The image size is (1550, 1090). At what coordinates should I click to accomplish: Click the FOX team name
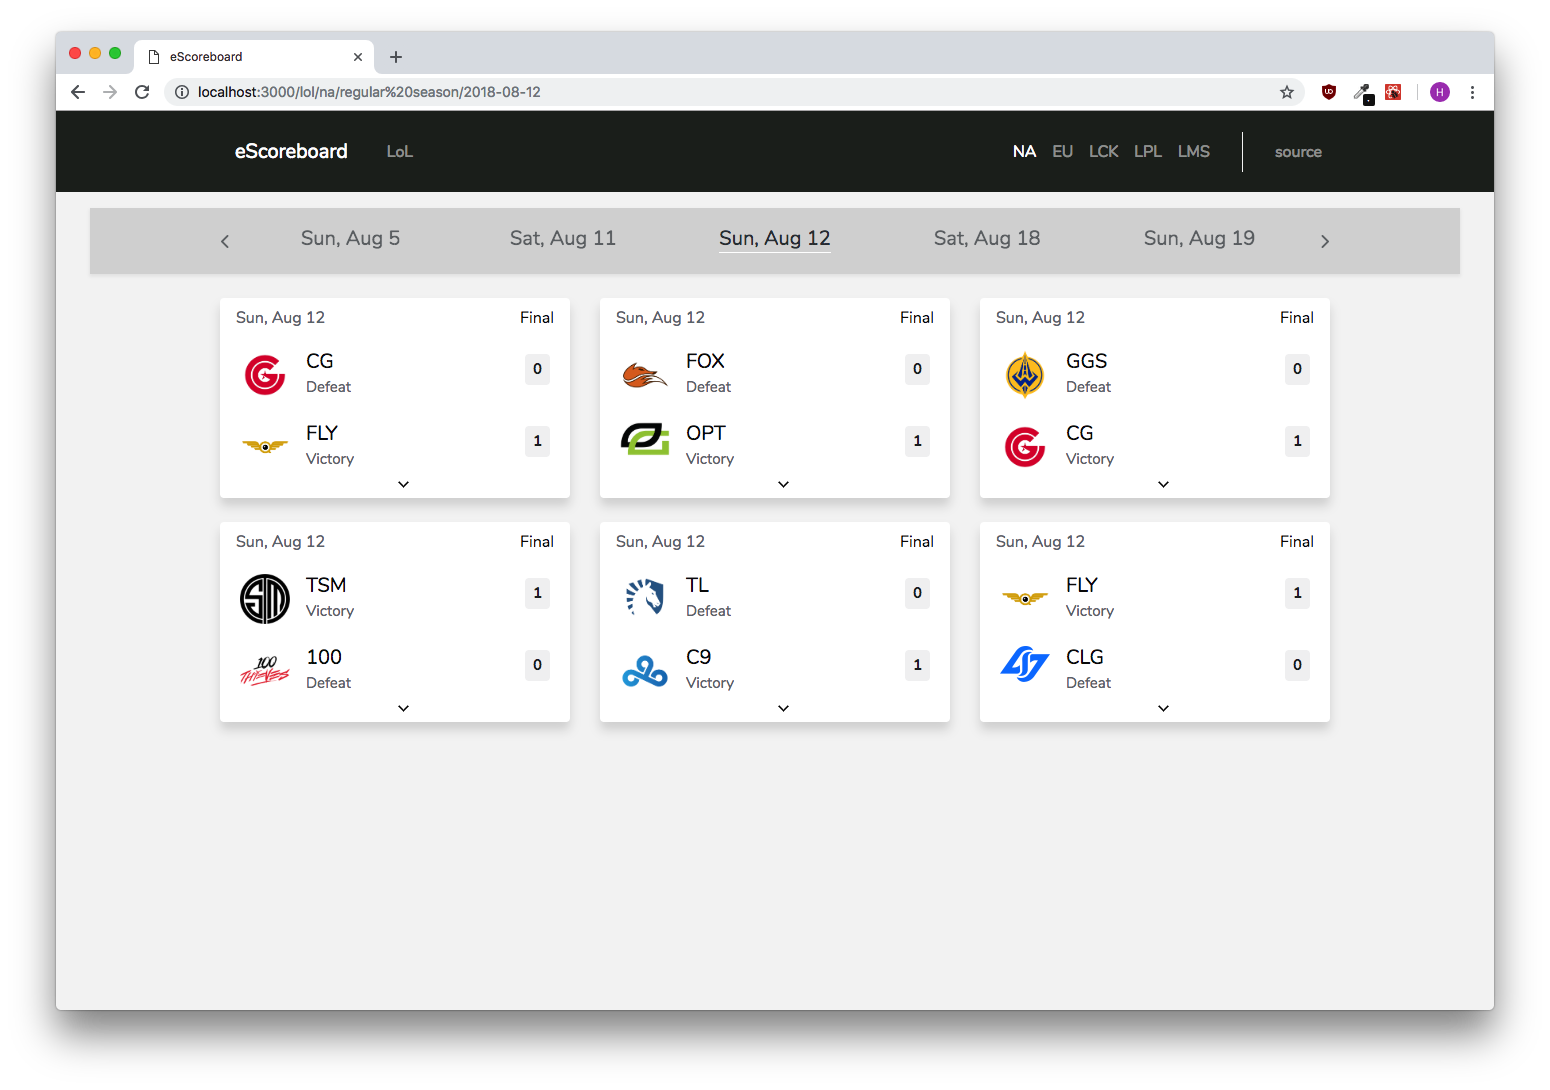tap(705, 361)
